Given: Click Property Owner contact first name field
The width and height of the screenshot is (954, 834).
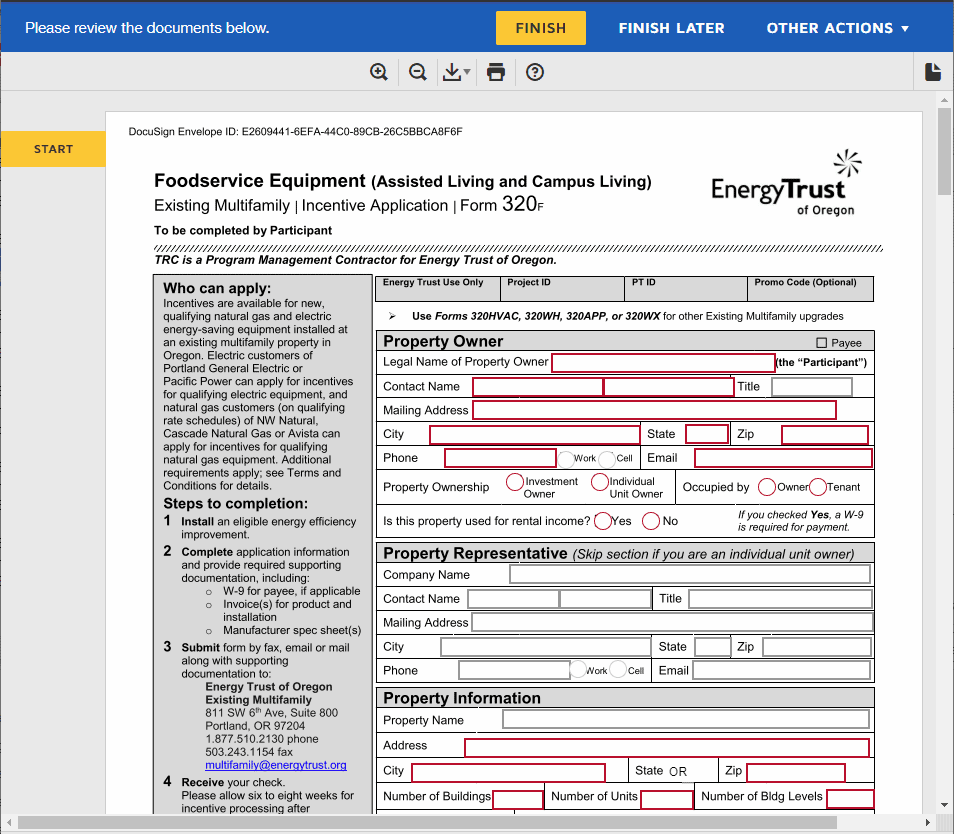Looking at the screenshot, I should click(538, 387).
